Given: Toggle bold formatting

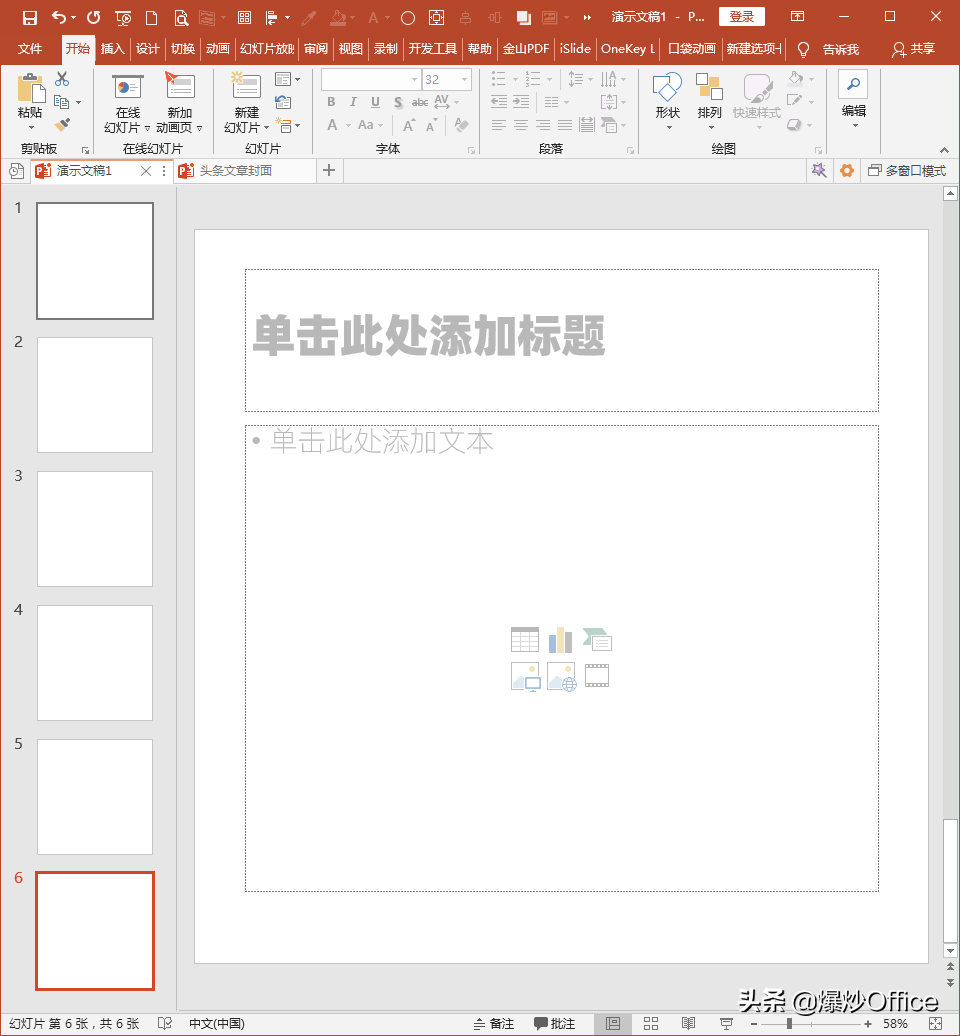Looking at the screenshot, I should 331,102.
